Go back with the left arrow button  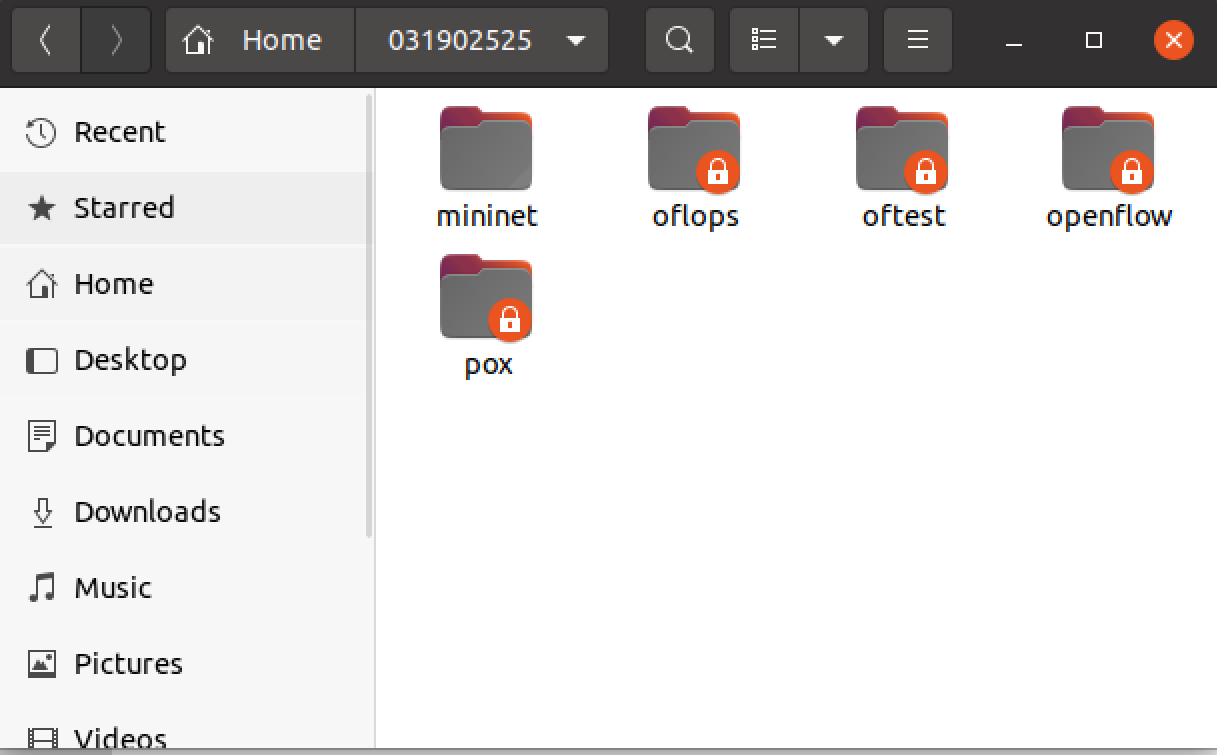point(46,40)
